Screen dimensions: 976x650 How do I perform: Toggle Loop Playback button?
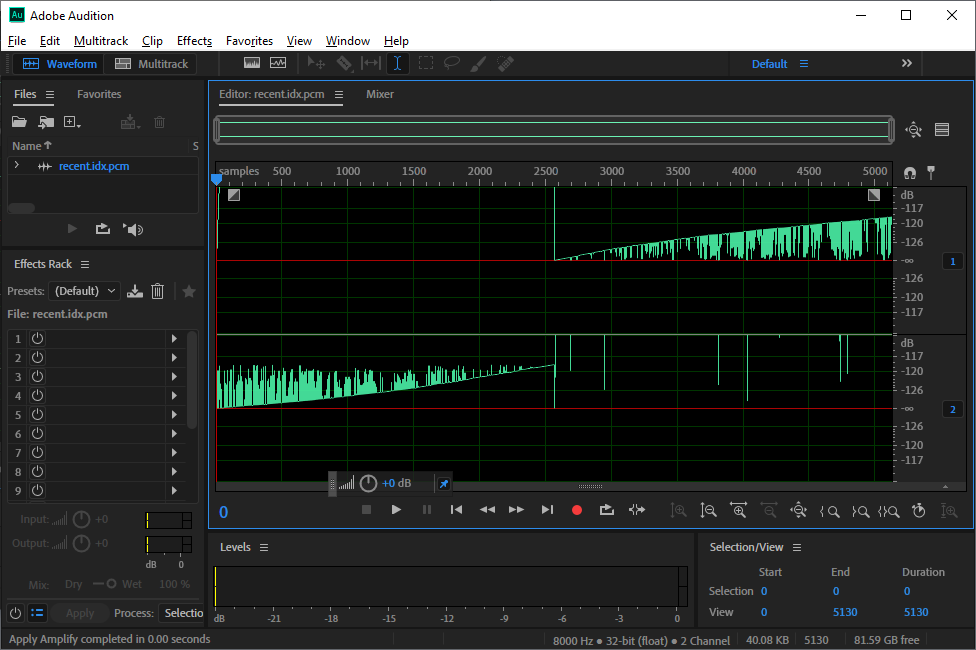[606, 510]
